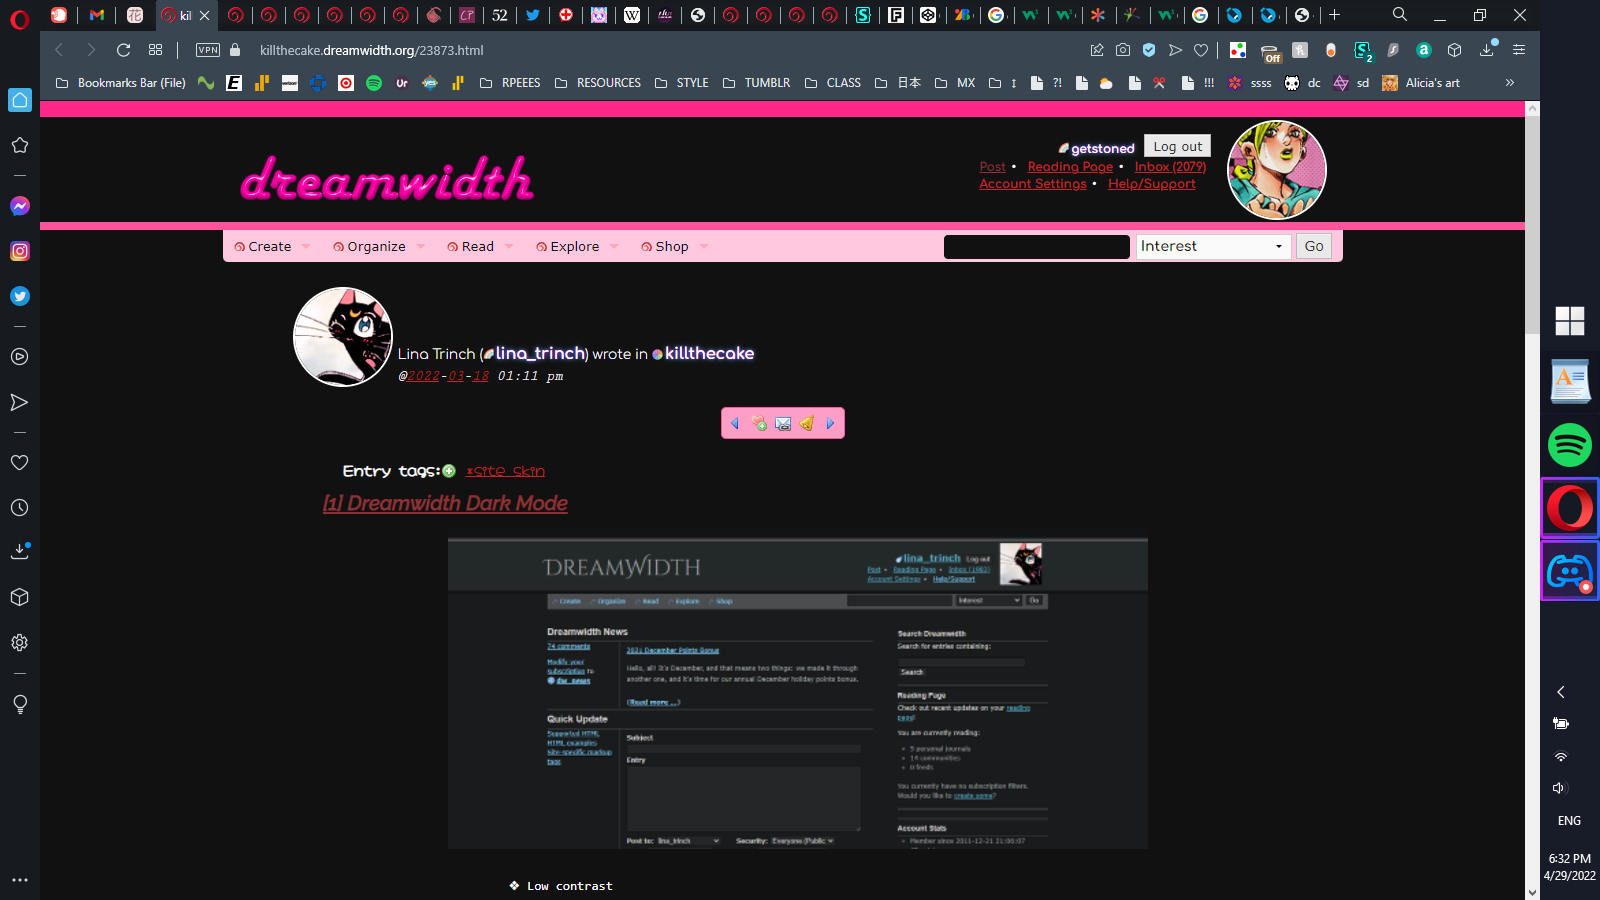Go to the next entry arrow
This screenshot has width=1600, height=900.
830,423
